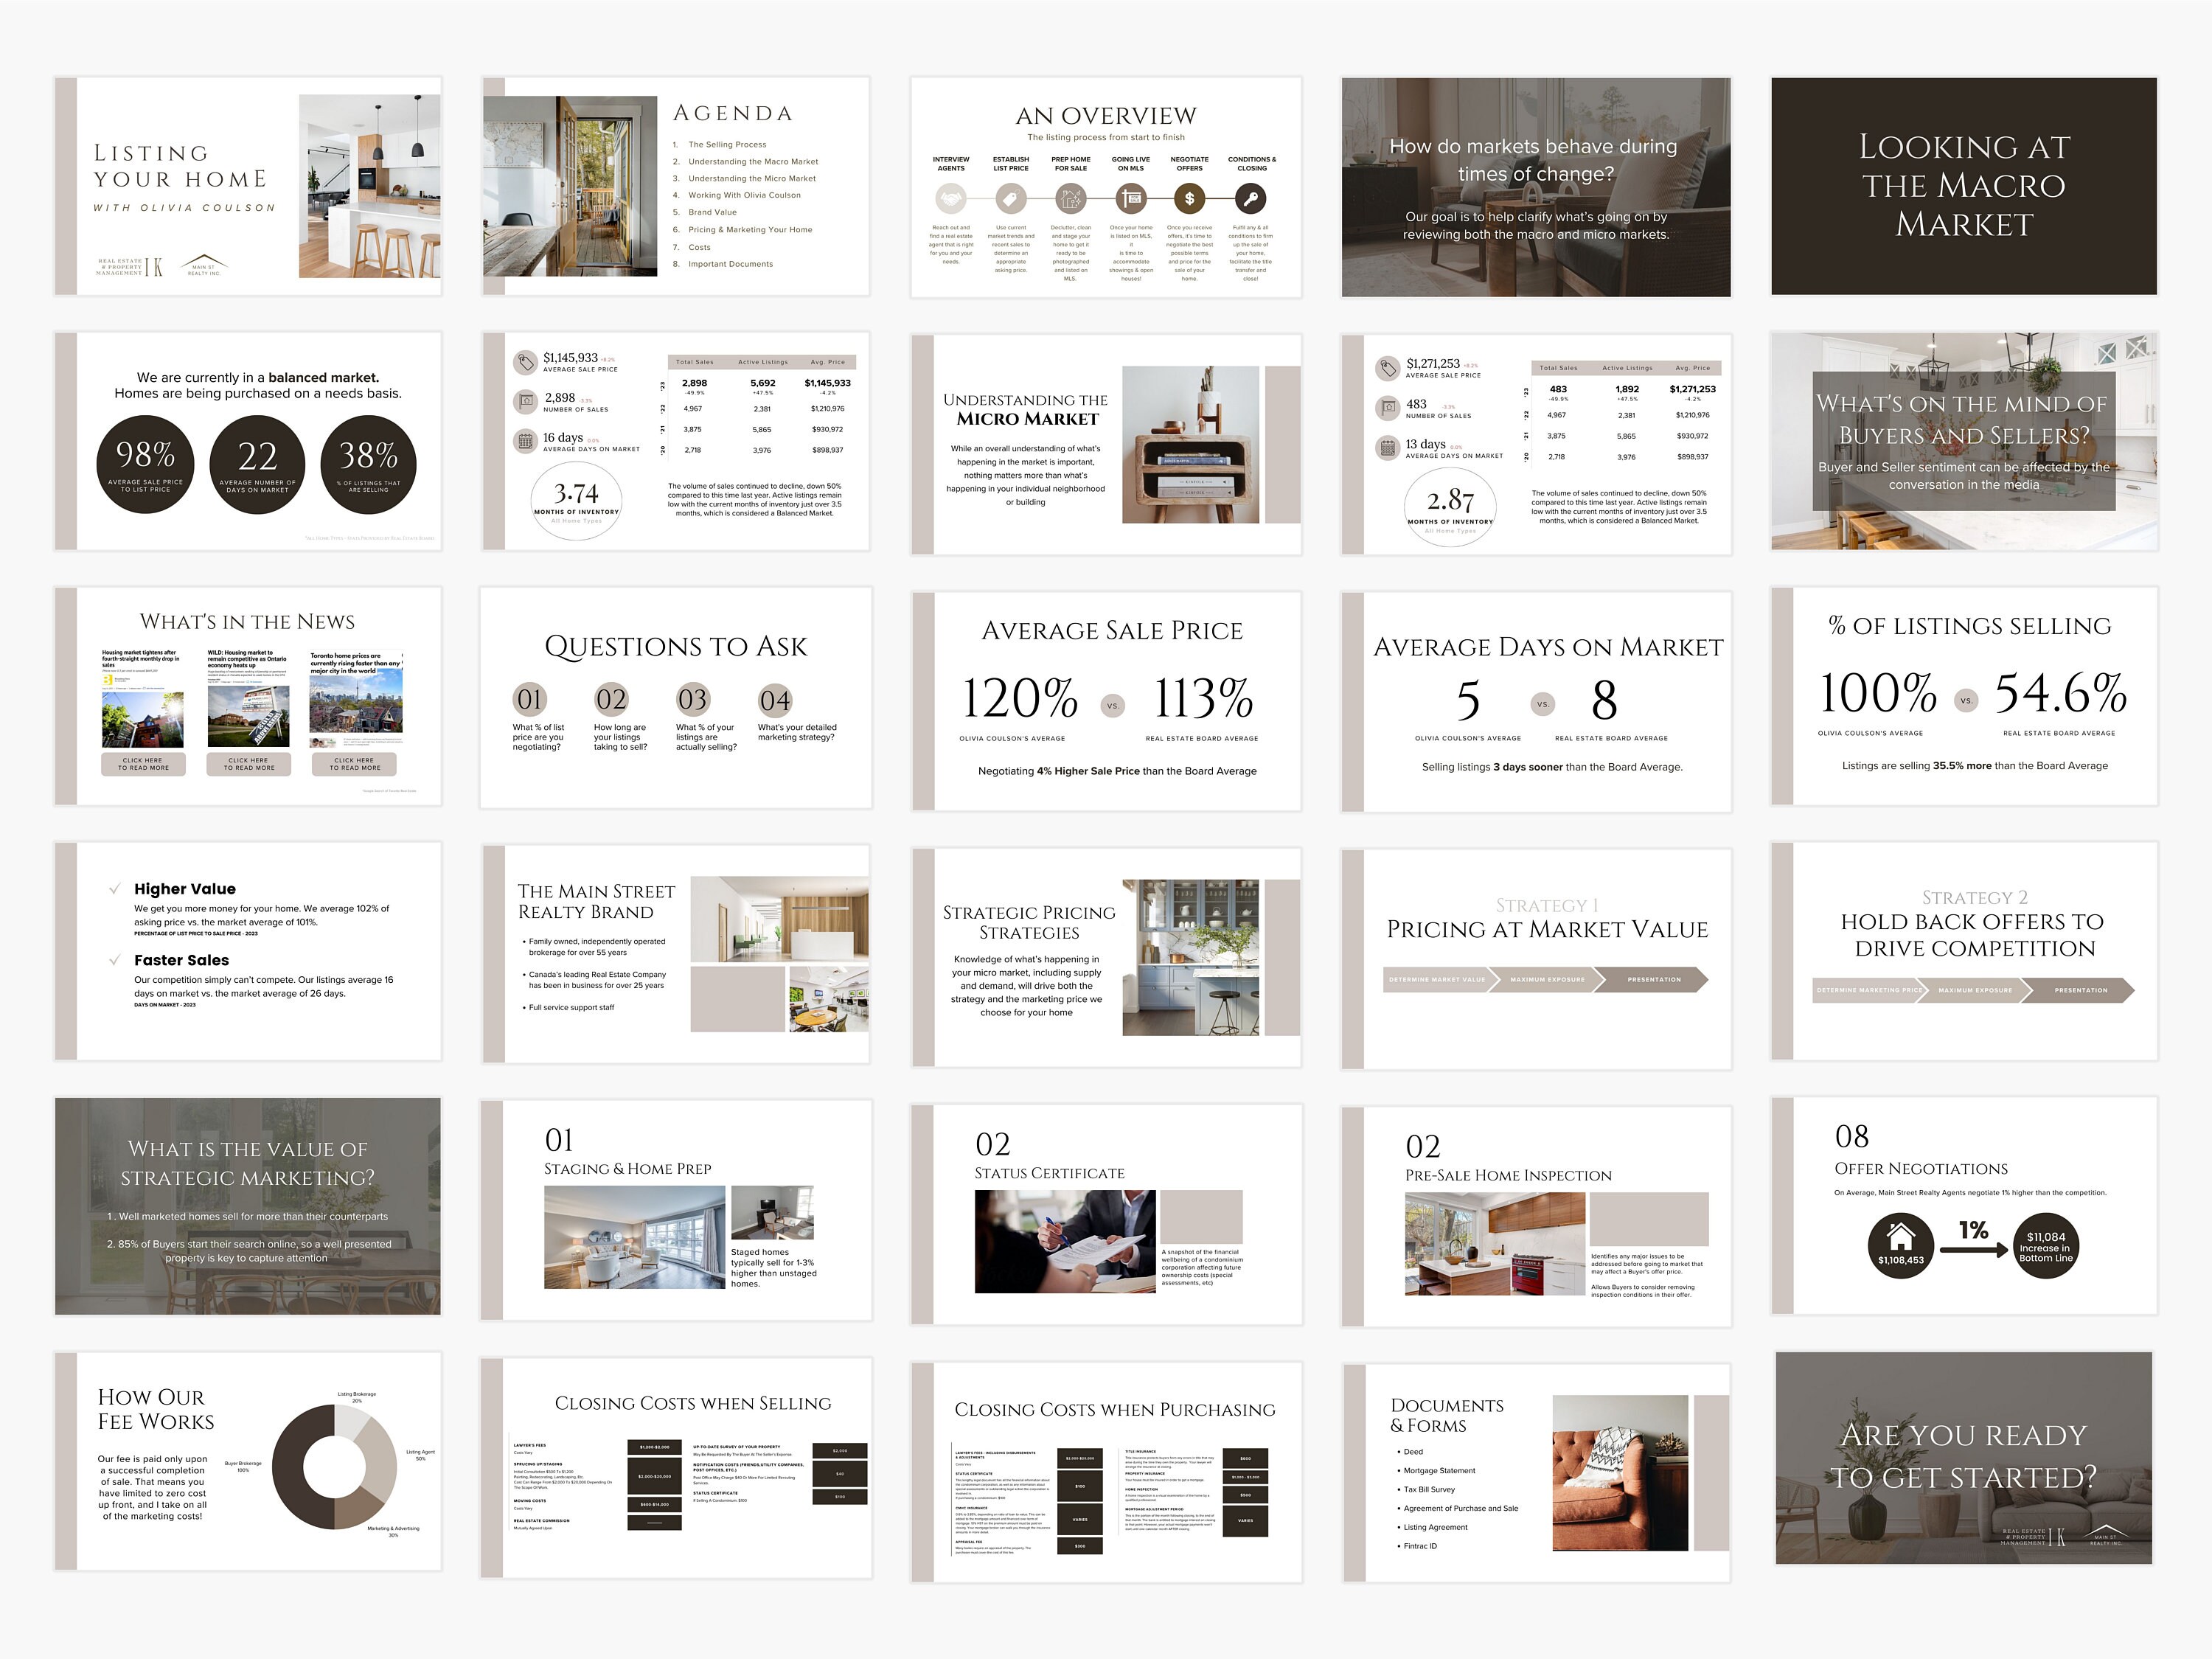2212x1659 pixels.
Task: Open the Looking At The Macro Market slide
Action: (1964, 186)
